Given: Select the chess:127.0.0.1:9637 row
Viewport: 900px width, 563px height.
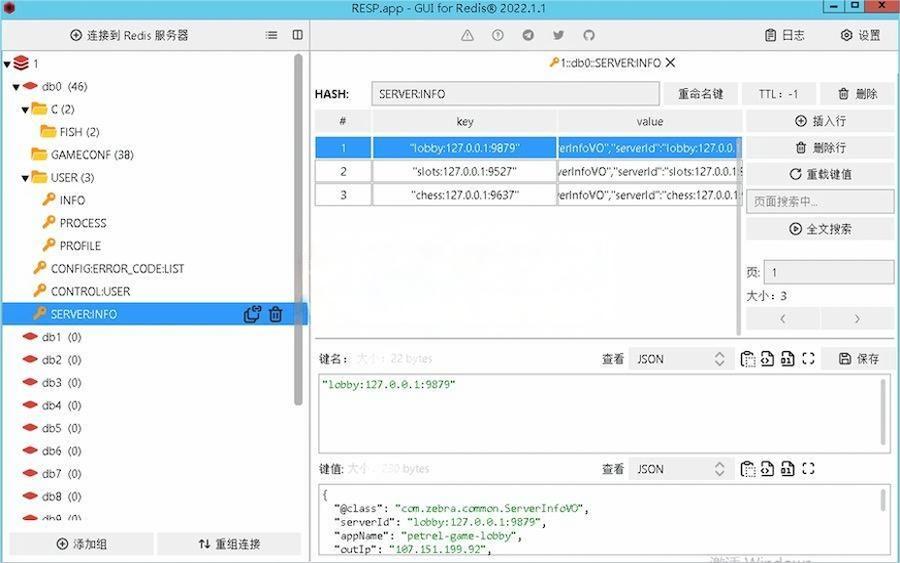Looking at the screenshot, I should tap(528, 195).
